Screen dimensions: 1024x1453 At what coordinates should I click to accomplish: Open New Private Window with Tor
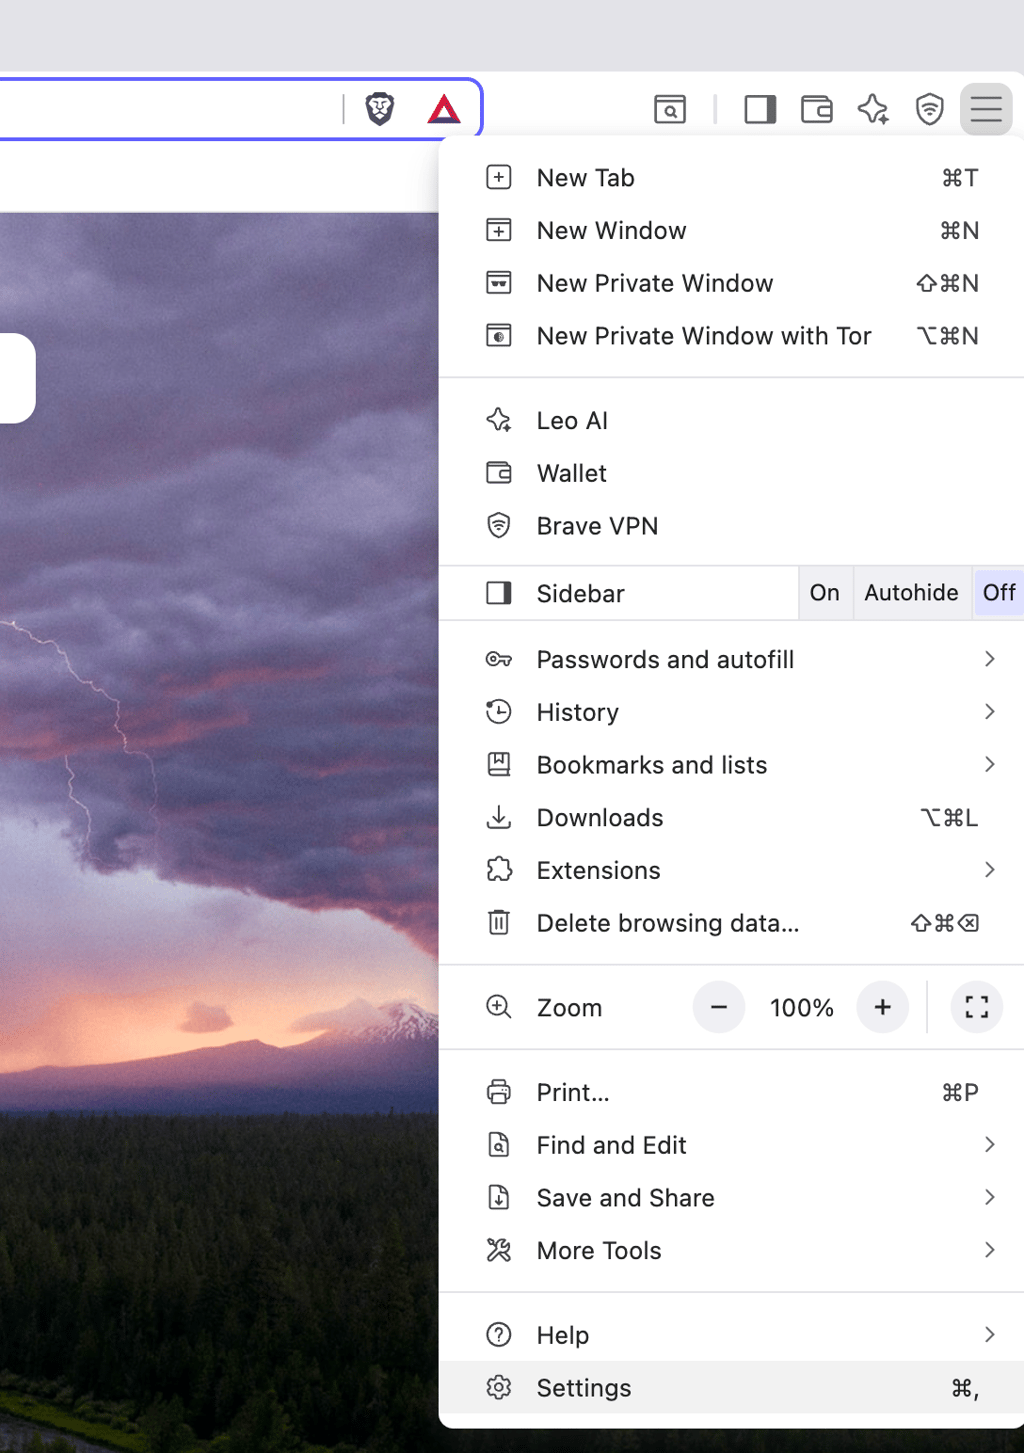click(x=731, y=336)
